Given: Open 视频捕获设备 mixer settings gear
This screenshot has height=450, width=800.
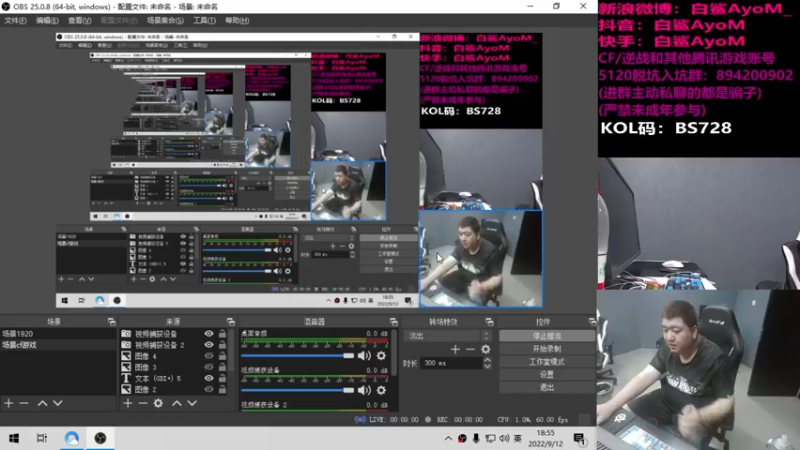Looking at the screenshot, I should coord(381,390).
